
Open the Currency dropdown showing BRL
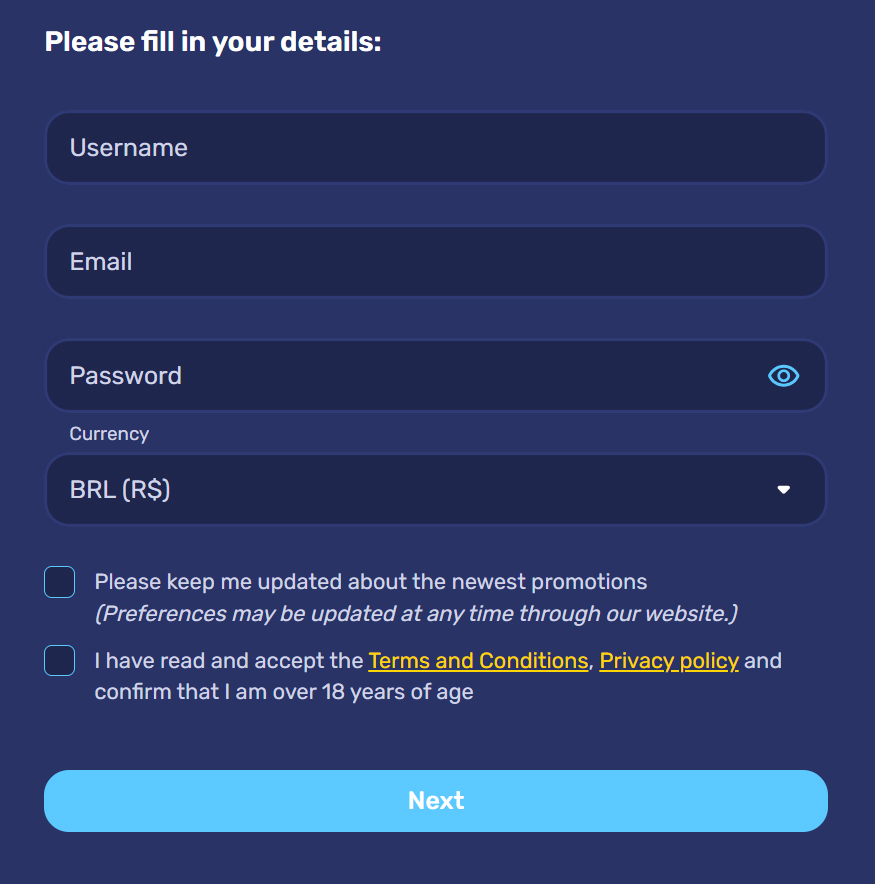pyautogui.click(x=436, y=490)
